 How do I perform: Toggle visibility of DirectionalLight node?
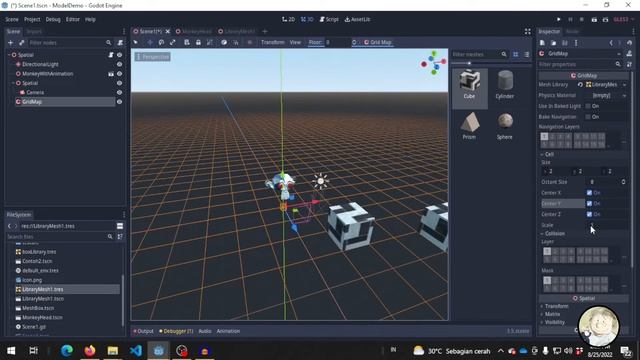pos(120,64)
